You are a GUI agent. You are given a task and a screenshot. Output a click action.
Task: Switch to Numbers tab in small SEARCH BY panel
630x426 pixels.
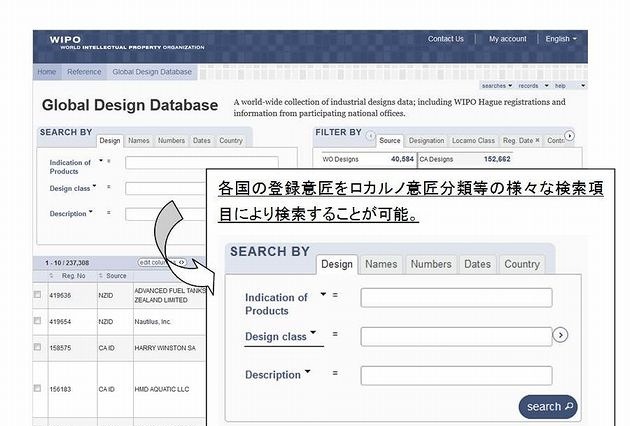click(171, 141)
